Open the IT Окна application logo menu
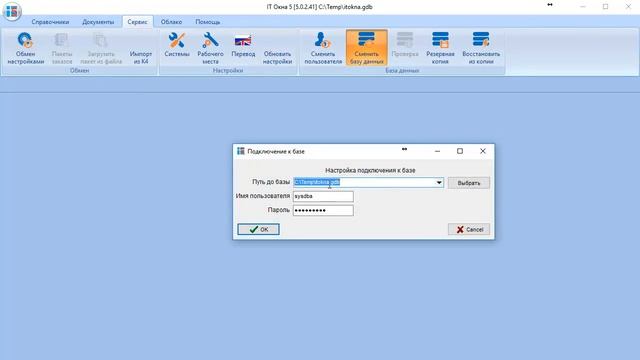The width and height of the screenshot is (640, 360). click(x=12, y=11)
